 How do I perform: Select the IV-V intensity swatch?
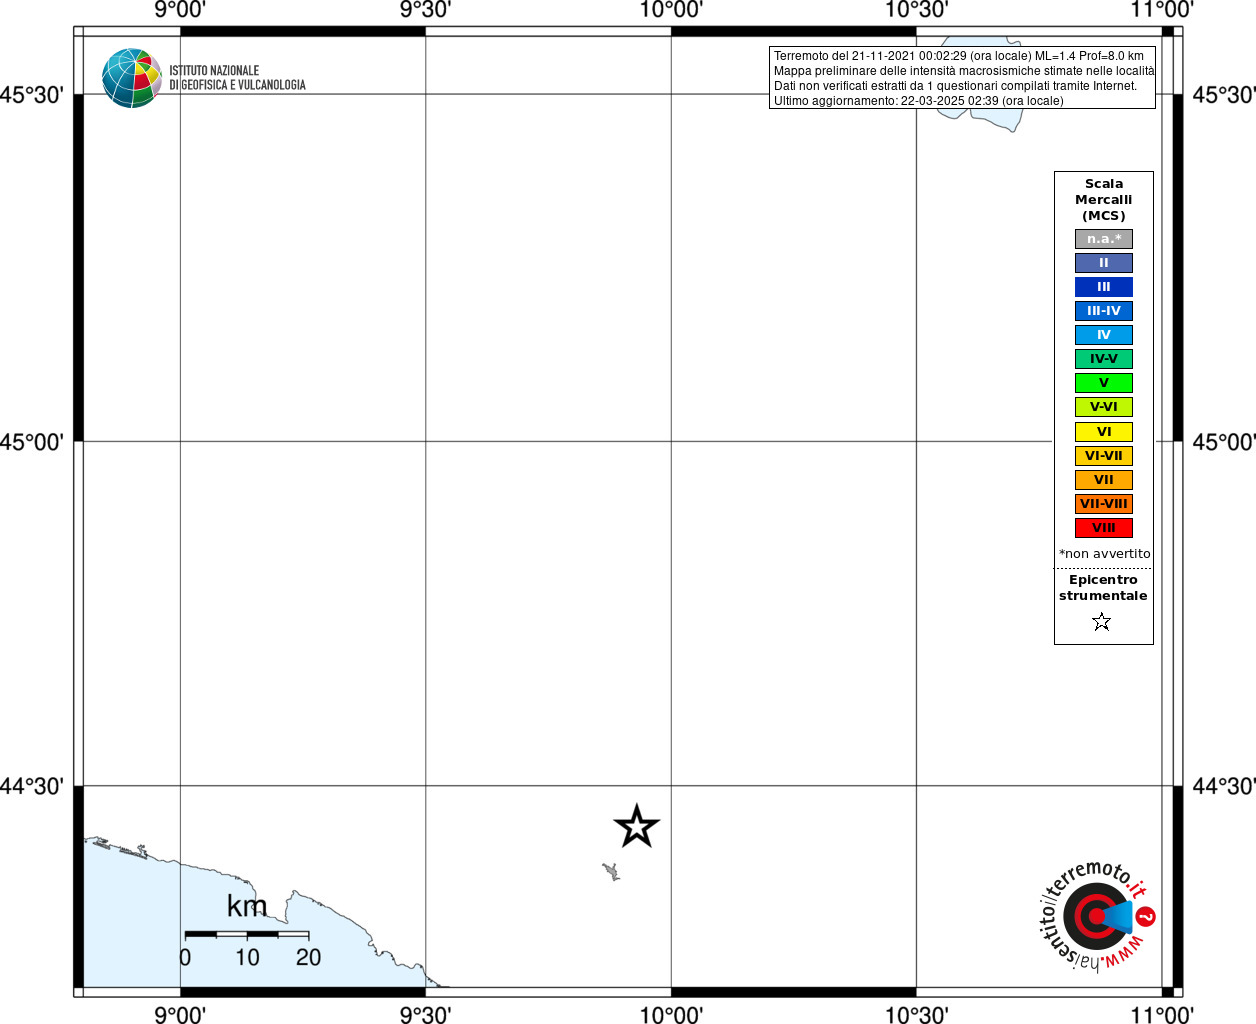point(1104,359)
